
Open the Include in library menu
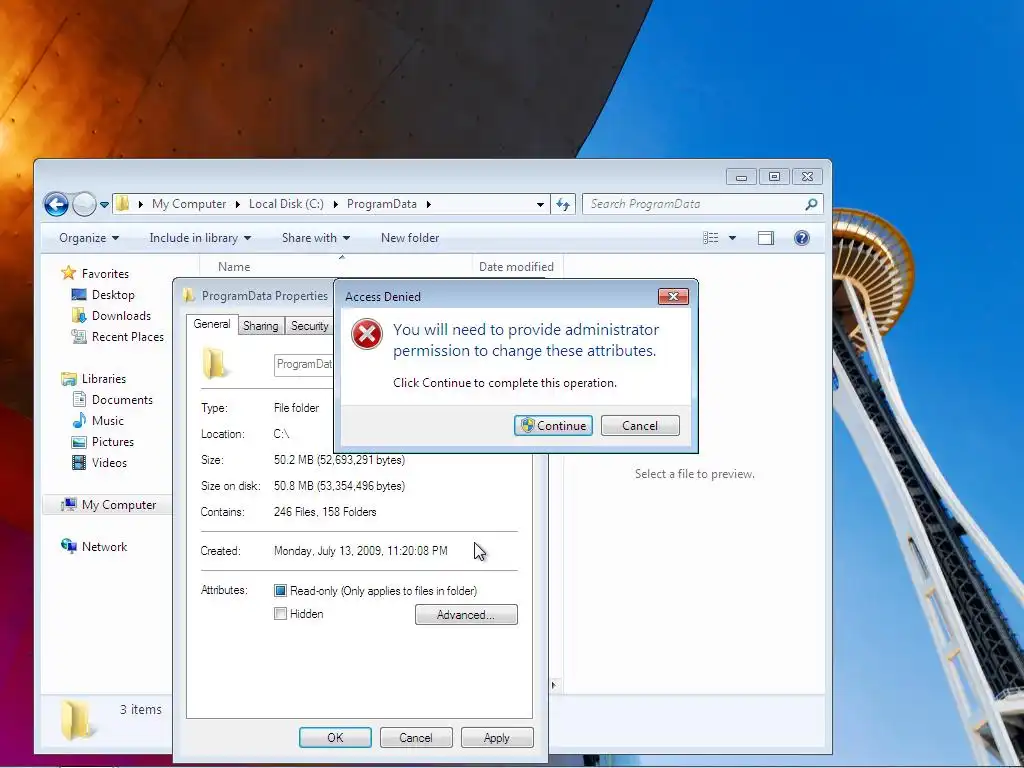(x=200, y=238)
